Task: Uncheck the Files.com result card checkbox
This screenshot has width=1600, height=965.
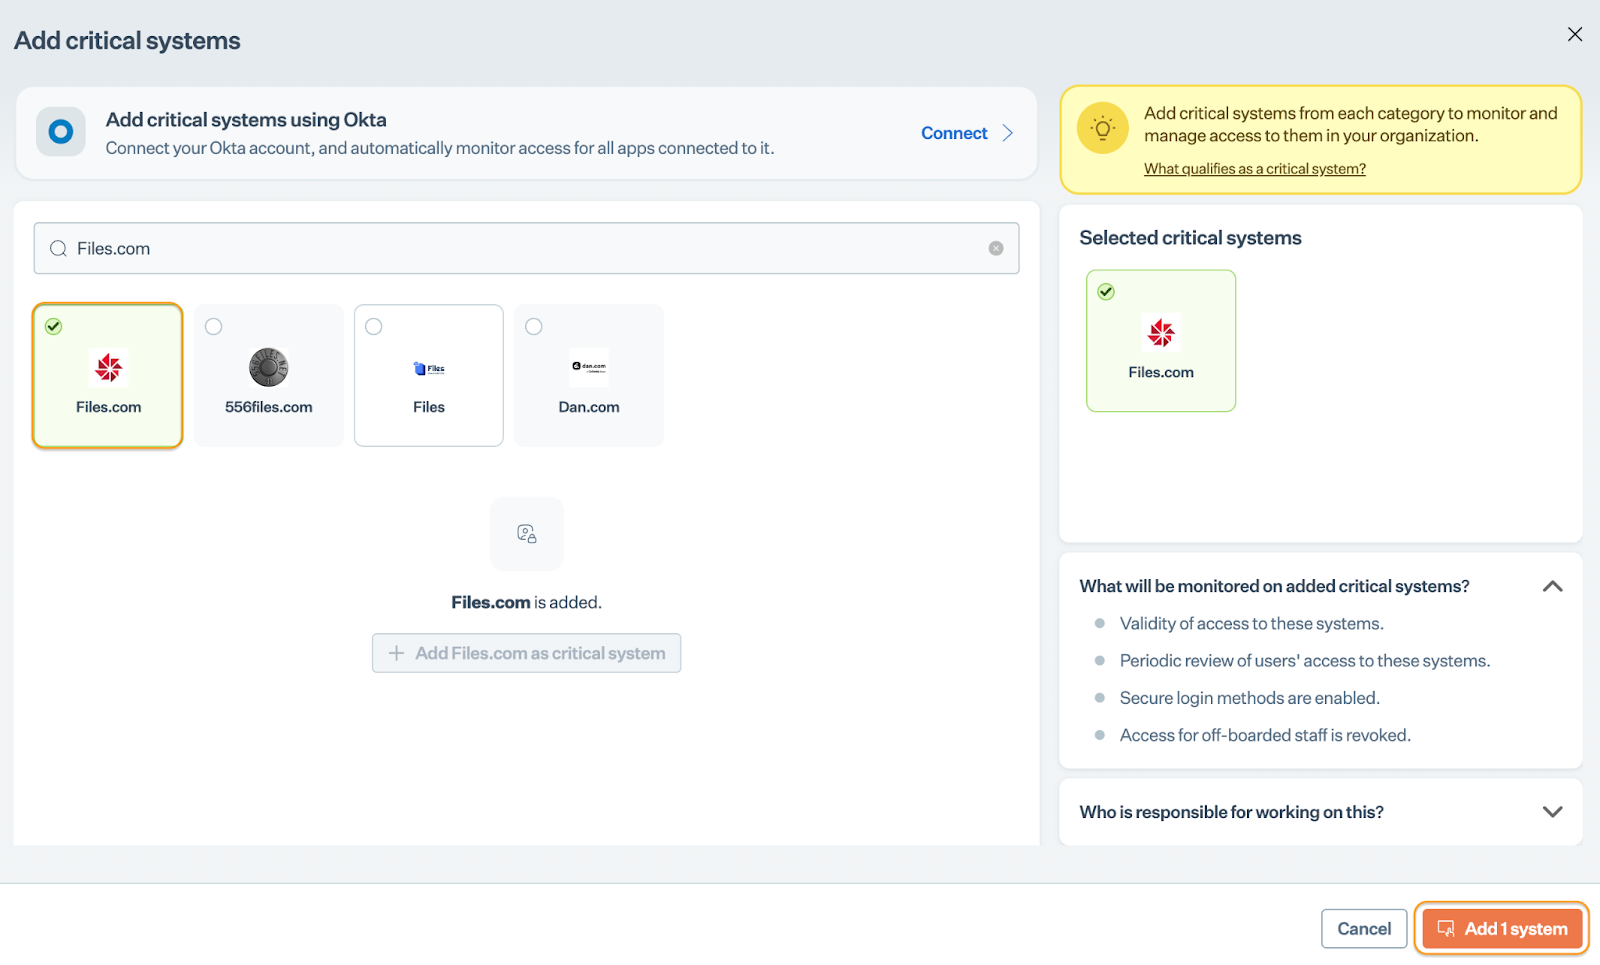Action: [54, 326]
